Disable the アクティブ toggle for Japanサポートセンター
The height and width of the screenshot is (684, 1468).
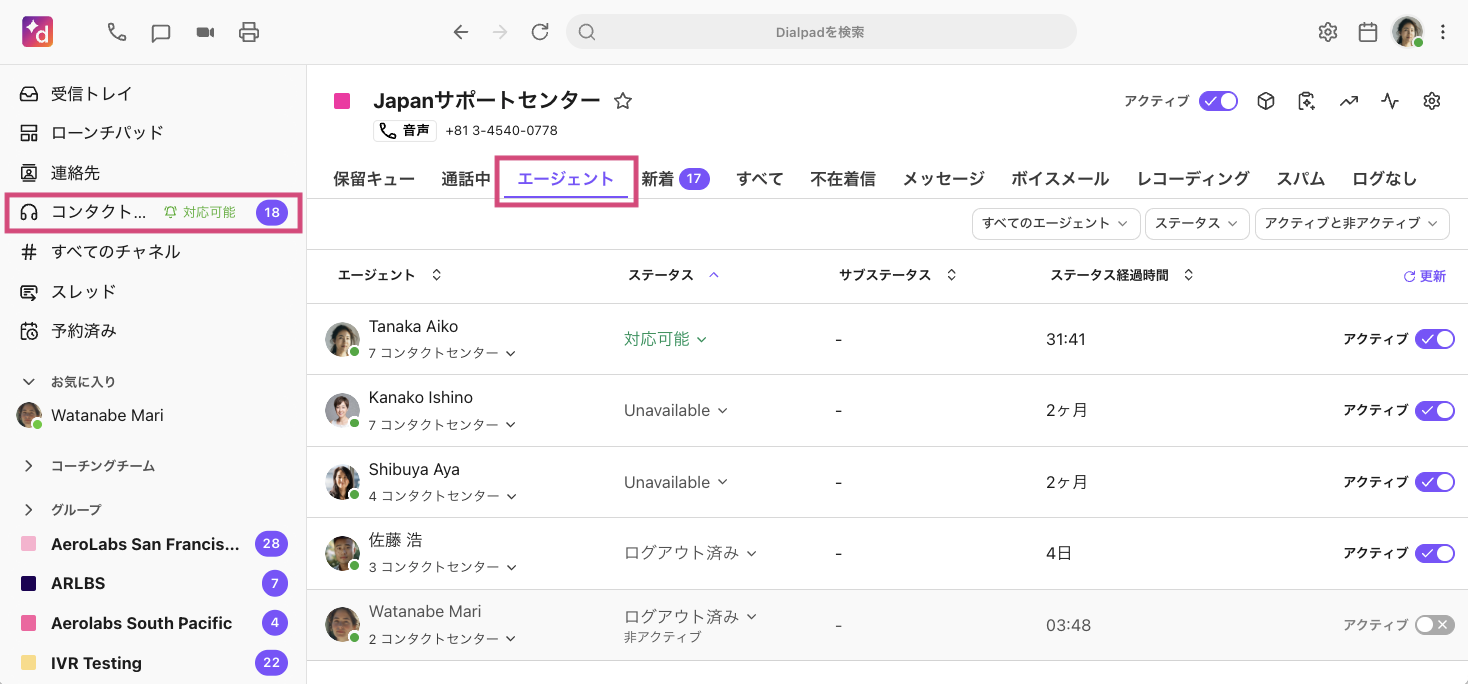[1218, 100]
